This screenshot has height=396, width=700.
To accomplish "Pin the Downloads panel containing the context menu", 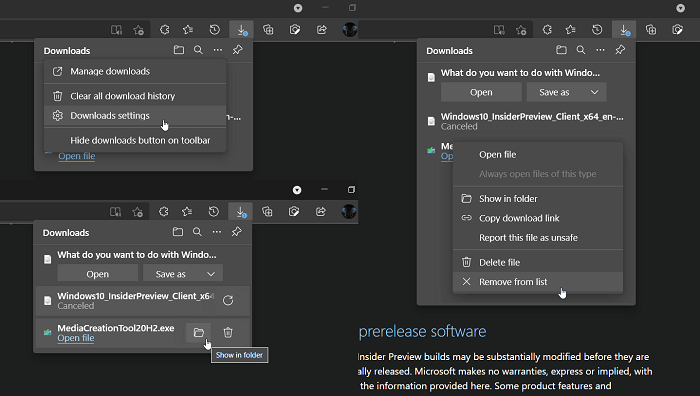I will (x=620, y=50).
